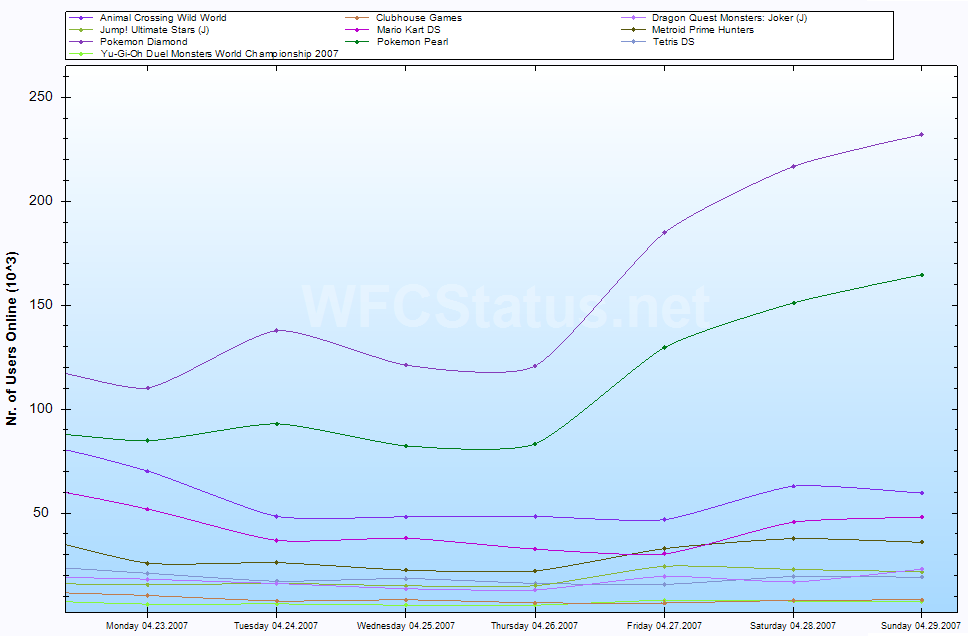The width and height of the screenshot is (968, 637).
Task: Click the Yu-Gi-Oh Duel Monsters legend marker
Action: [x=81, y=54]
